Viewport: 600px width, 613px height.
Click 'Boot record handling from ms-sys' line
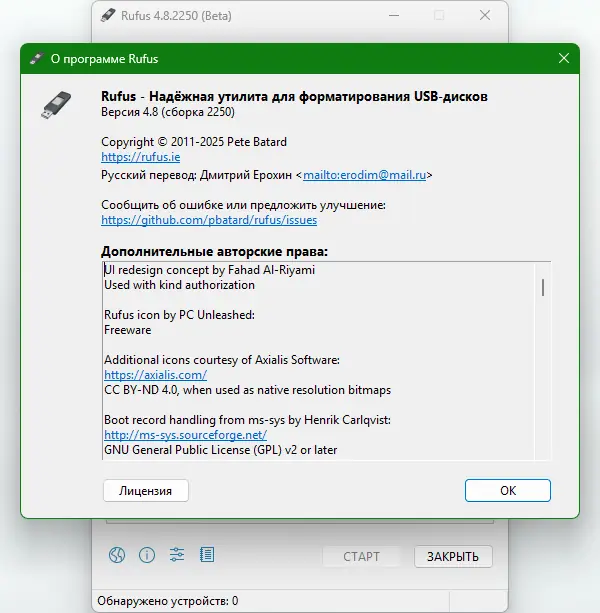pos(247,420)
